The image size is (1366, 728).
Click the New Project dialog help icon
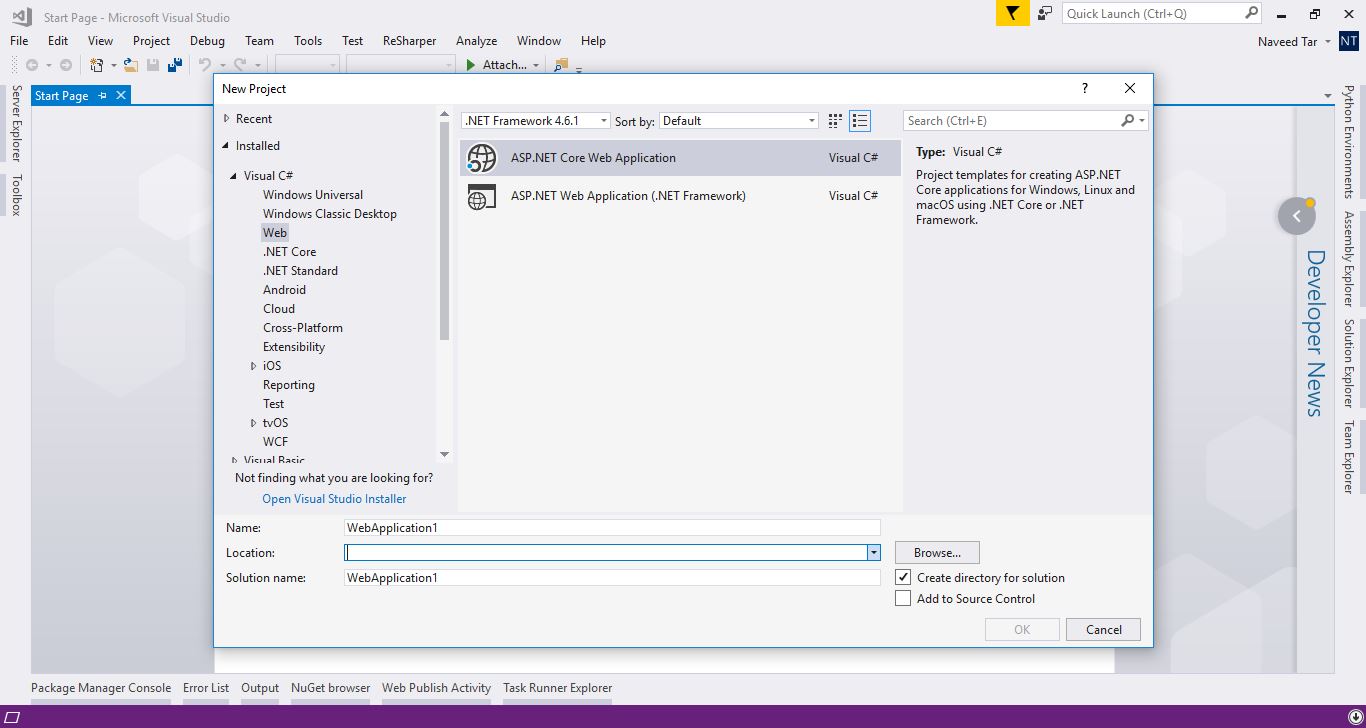tap(1085, 88)
